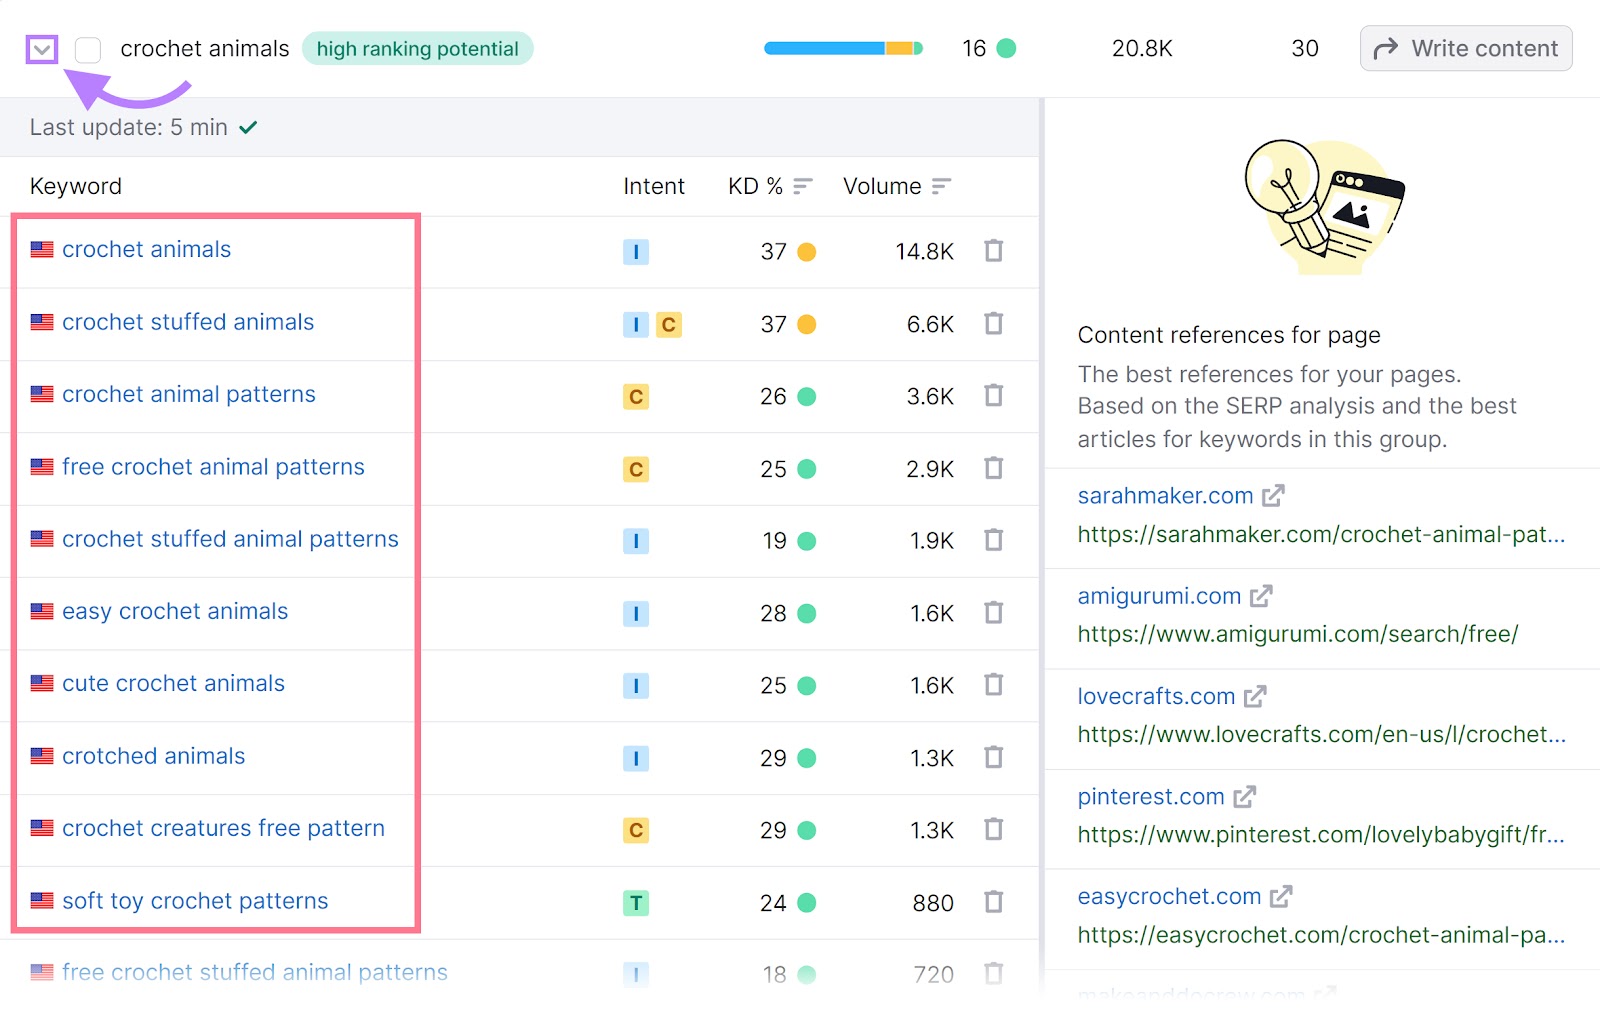Open the lovecrafts.com content reference link
Image resolution: width=1600 pixels, height=1009 pixels.
(x=1156, y=696)
